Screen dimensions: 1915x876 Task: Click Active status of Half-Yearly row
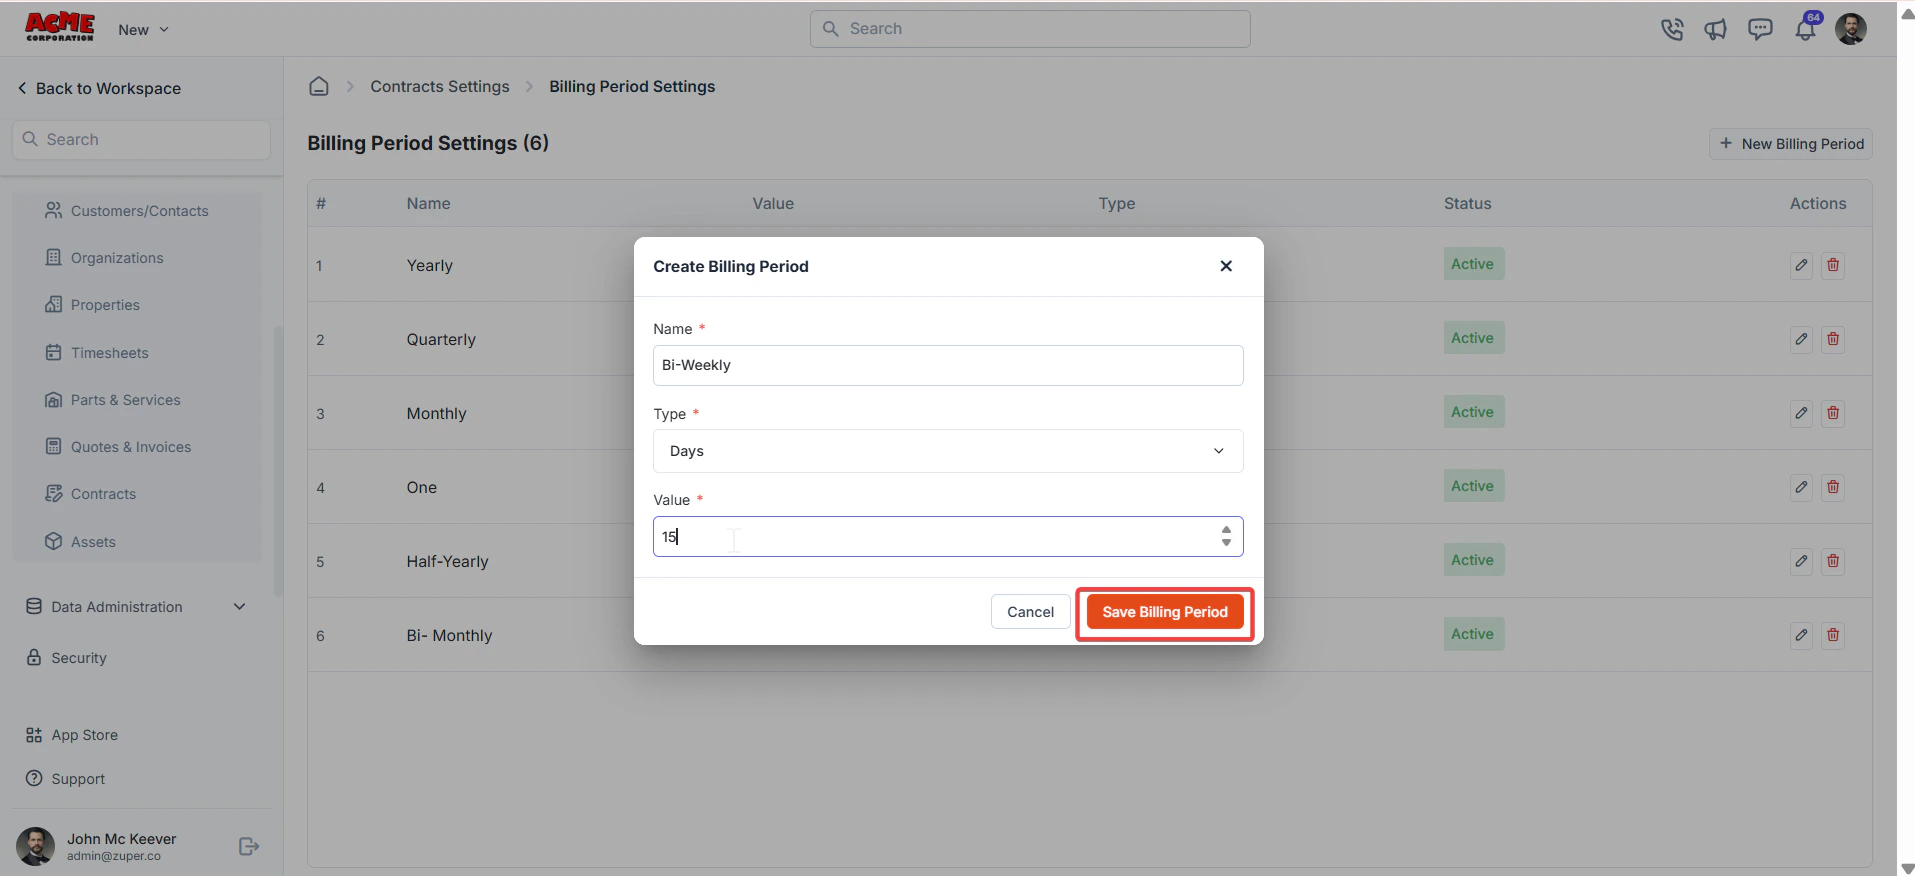click(x=1473, y=560)
